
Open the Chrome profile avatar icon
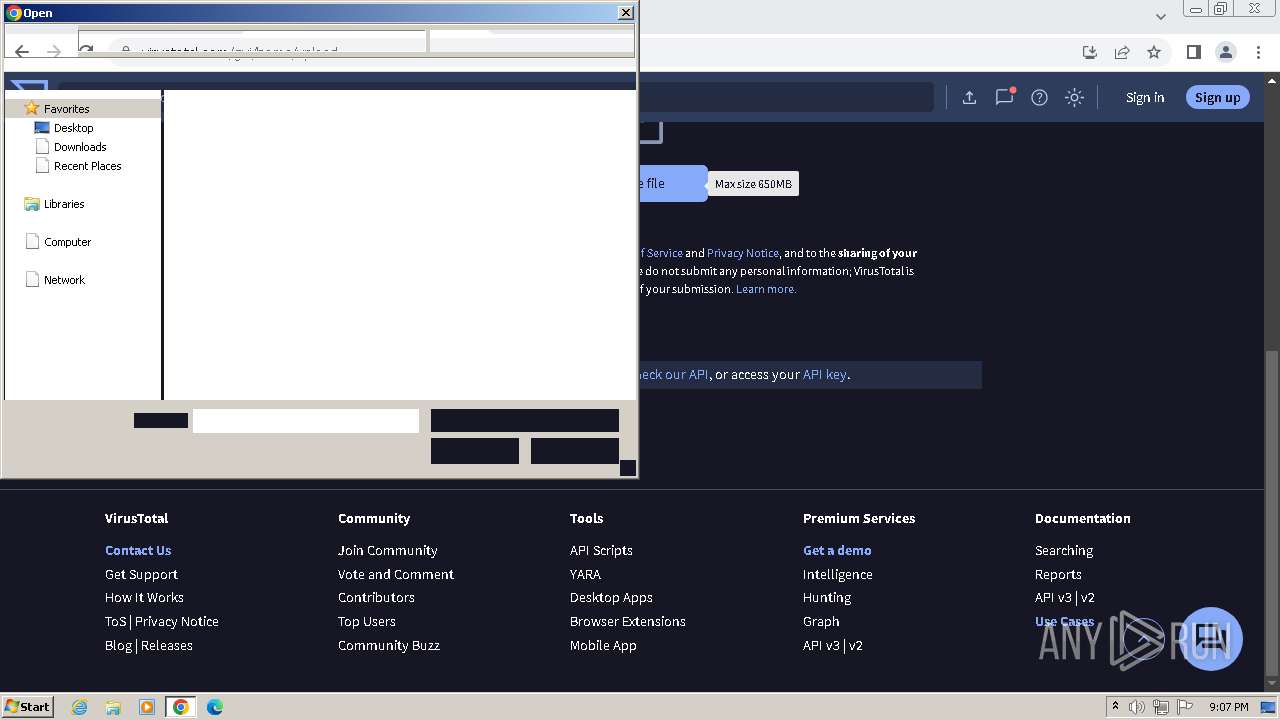tap(1225, 52)
